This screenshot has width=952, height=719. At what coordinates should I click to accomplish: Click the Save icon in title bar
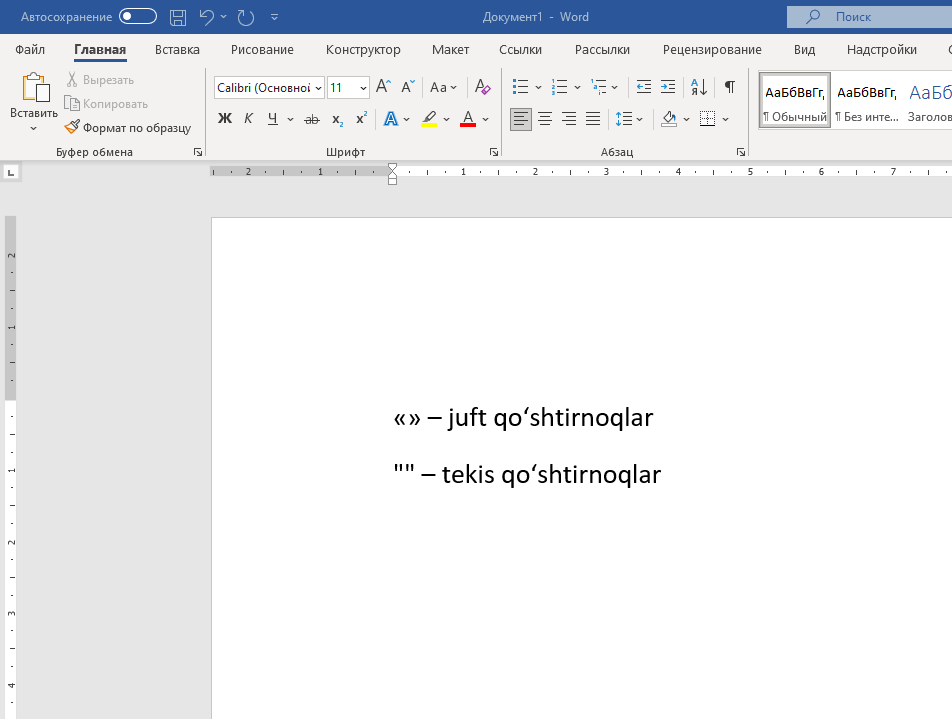[178, 17]
